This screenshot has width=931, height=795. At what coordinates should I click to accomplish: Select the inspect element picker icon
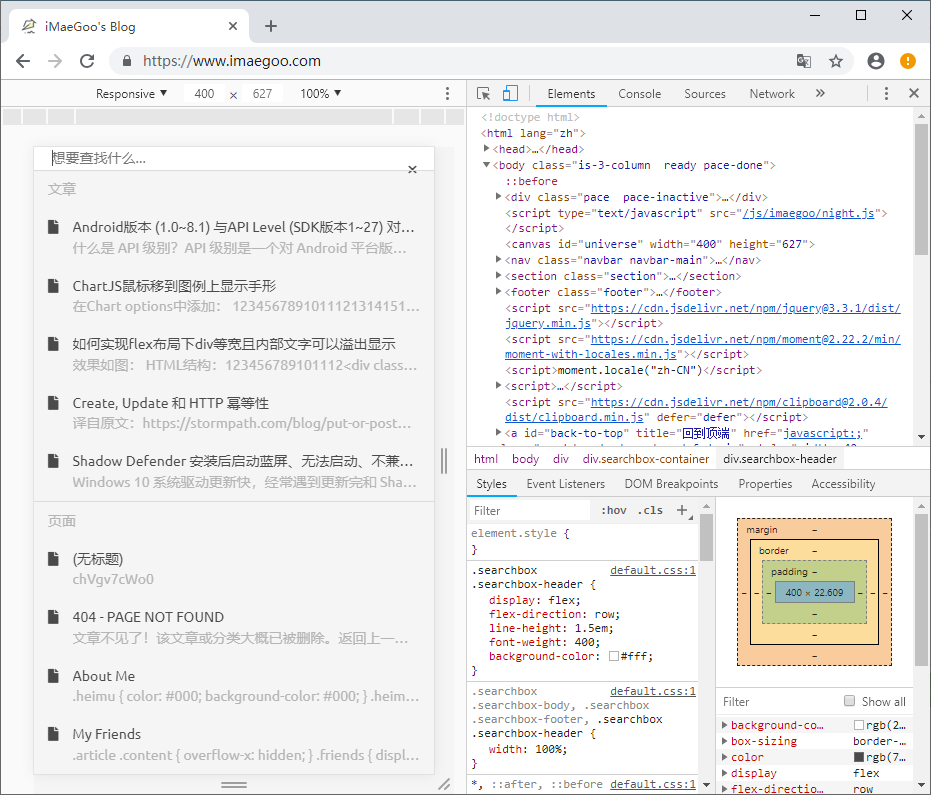tap(484, 92)
